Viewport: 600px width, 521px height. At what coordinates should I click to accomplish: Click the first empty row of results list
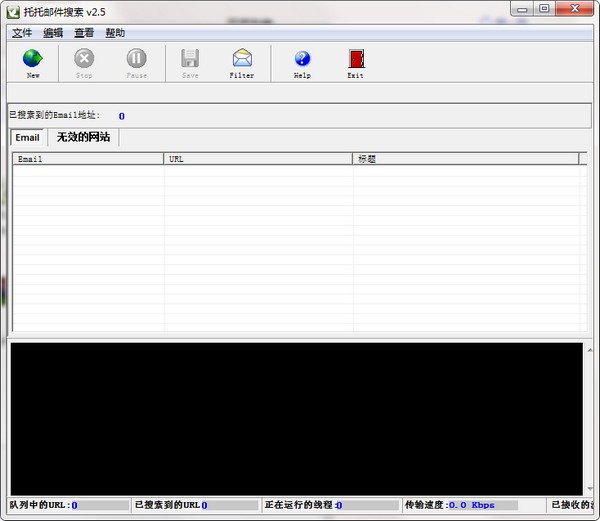point(296,172)
